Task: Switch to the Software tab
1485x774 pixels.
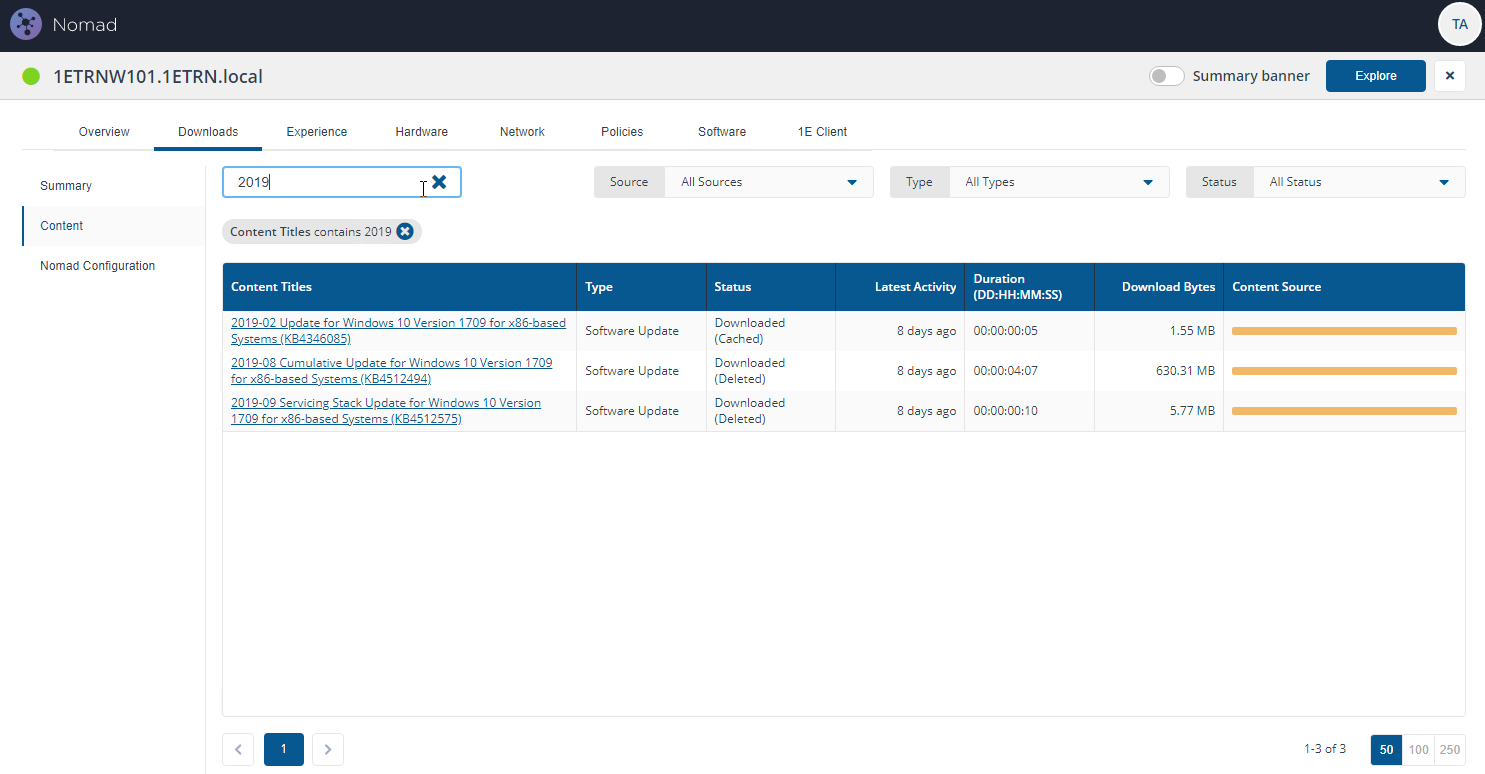Action: click(722, 132)
